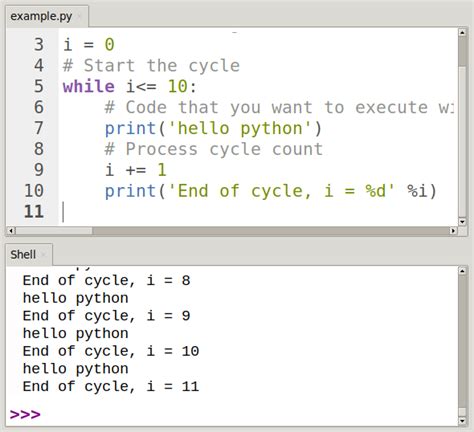Click the editor's vertical scroll down arrow
This screenshot has height=432, width=474.
[x=462, y=221]
